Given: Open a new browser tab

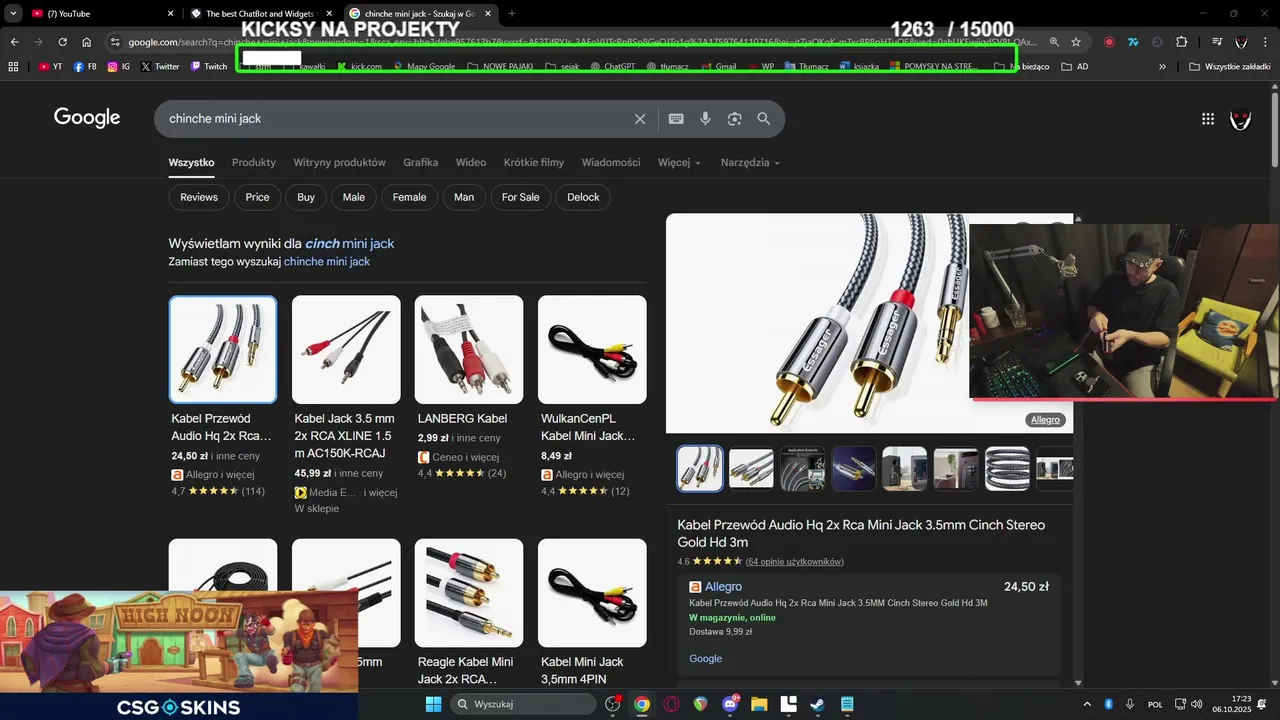Looking at the screenshot, I should click(x=511, y=13).
